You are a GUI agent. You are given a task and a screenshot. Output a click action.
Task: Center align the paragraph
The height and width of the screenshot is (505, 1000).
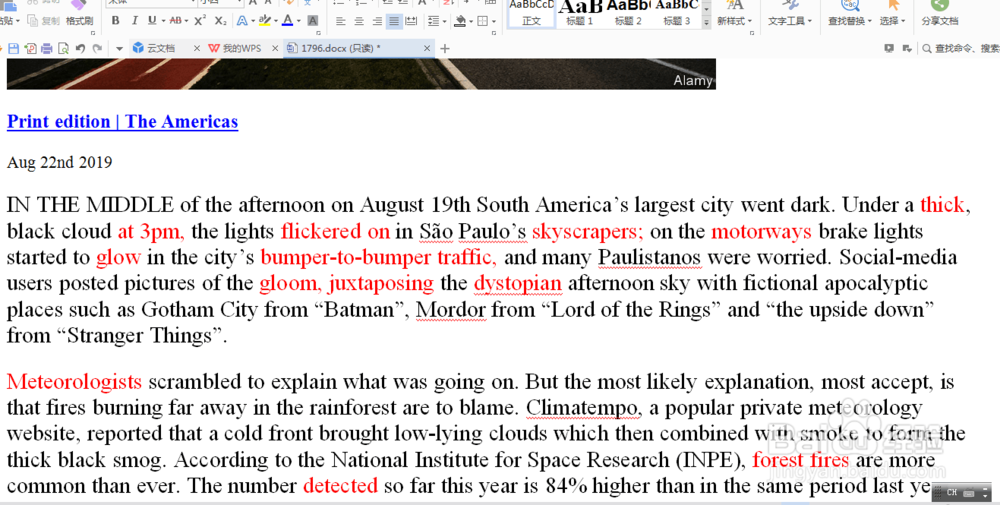(359, 21)
